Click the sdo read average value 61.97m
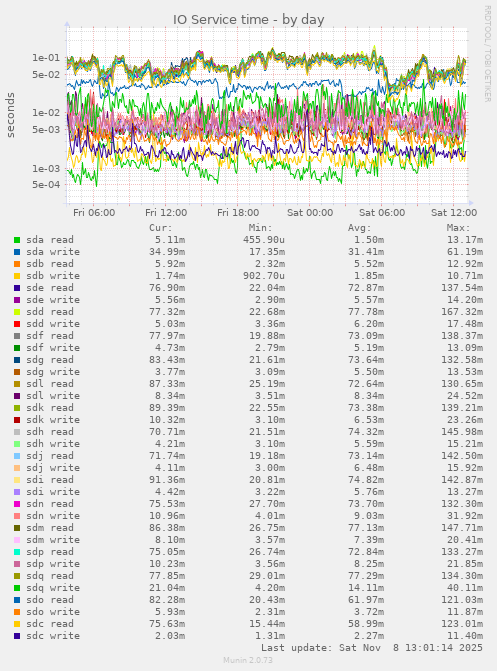The width and height of the screenshot is (497, 671). coord(366,600)
